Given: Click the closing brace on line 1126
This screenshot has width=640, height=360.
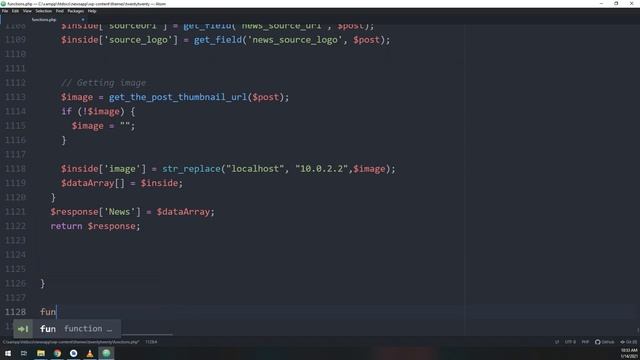Looking at the screenshot, I should [x=42, y=284].
